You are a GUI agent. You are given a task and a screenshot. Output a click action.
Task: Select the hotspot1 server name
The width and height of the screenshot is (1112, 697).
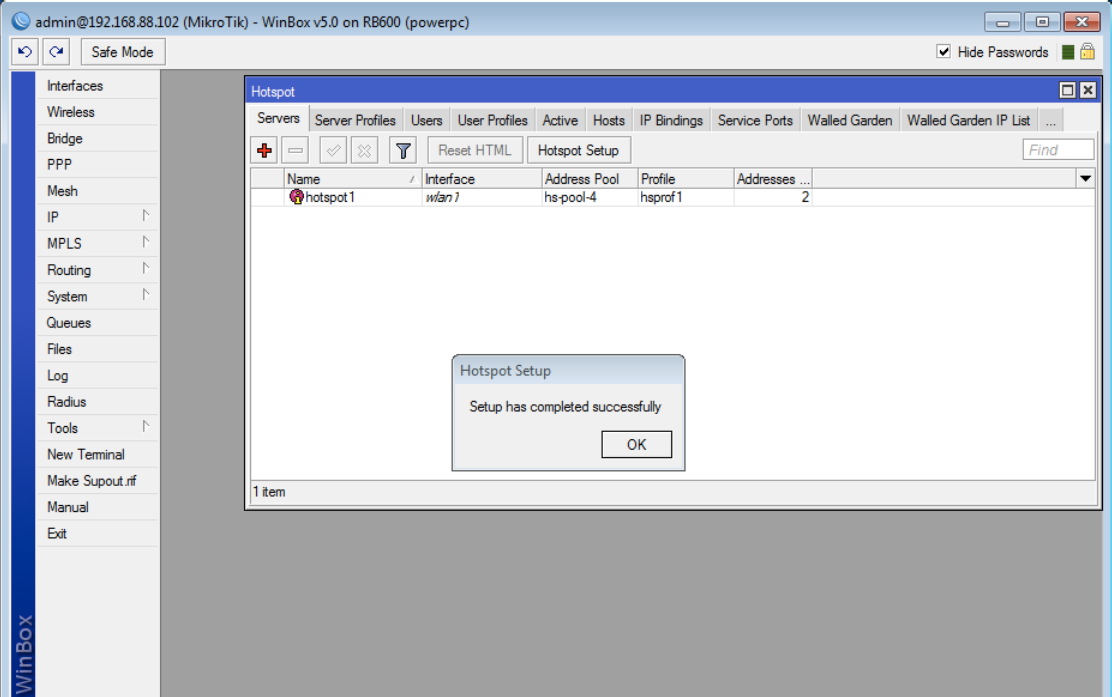click(330, 197)
